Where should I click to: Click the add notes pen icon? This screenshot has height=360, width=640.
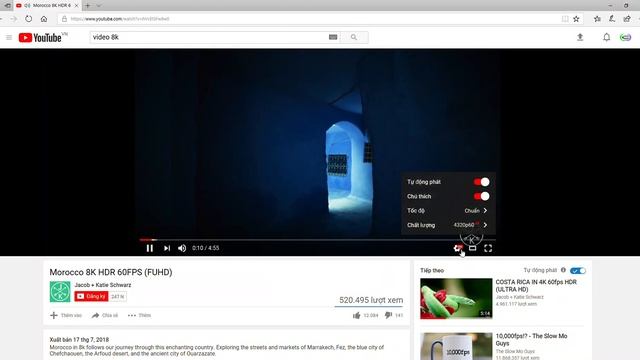(612, 19)
